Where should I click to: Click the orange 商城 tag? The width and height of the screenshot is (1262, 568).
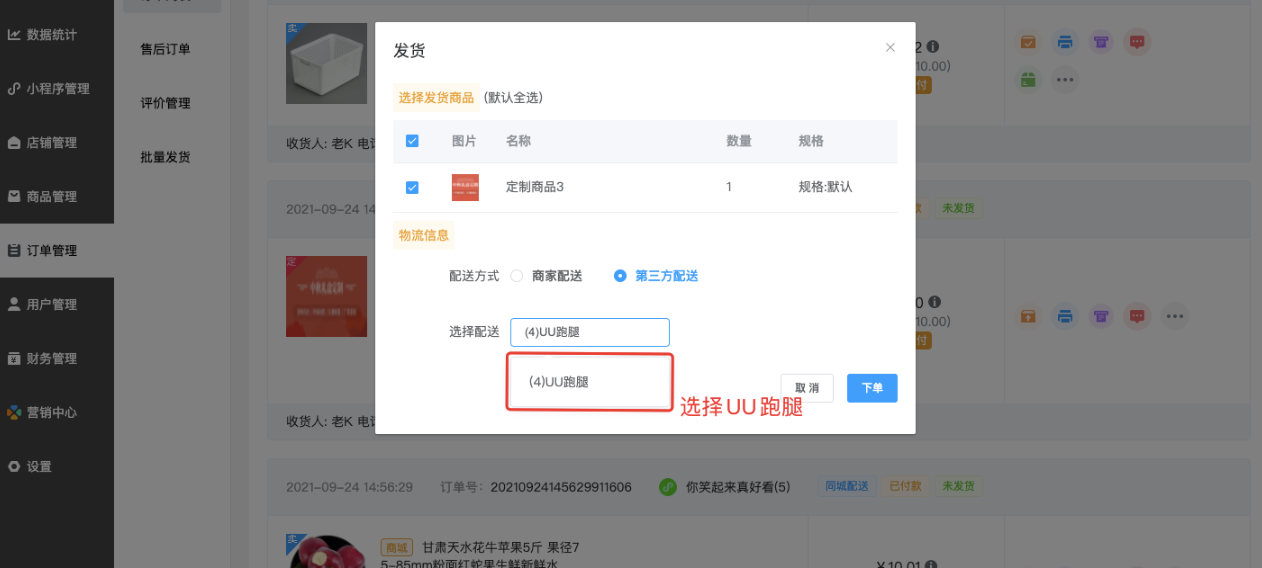(397, 547)
